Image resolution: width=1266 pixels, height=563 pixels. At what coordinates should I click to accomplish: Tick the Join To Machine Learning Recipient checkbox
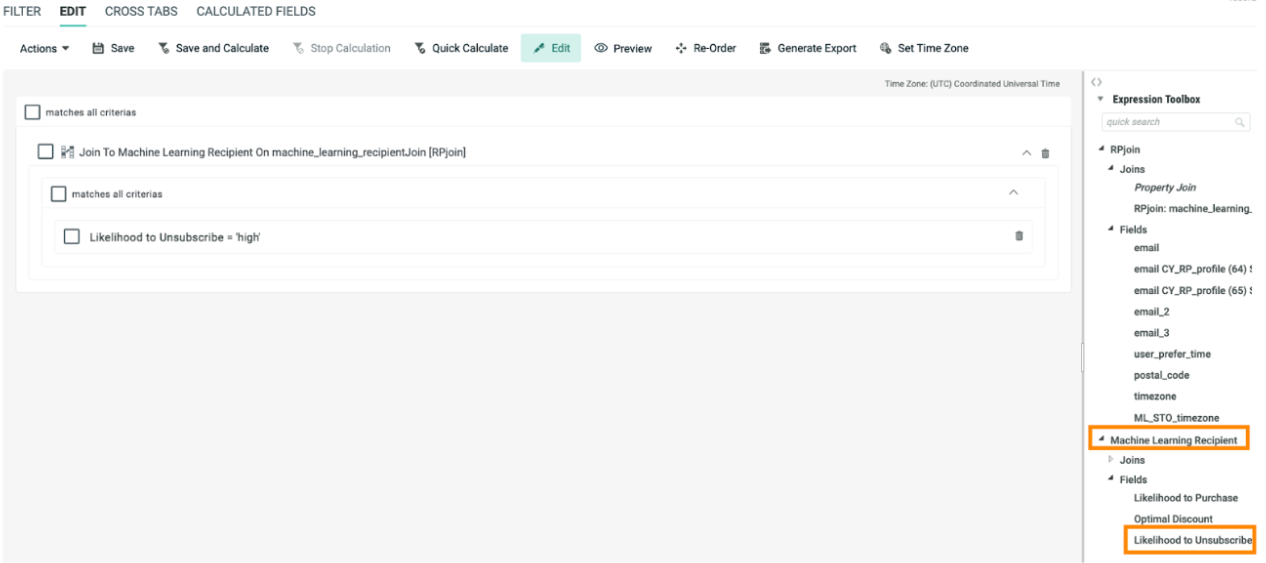tap(45, 152)
